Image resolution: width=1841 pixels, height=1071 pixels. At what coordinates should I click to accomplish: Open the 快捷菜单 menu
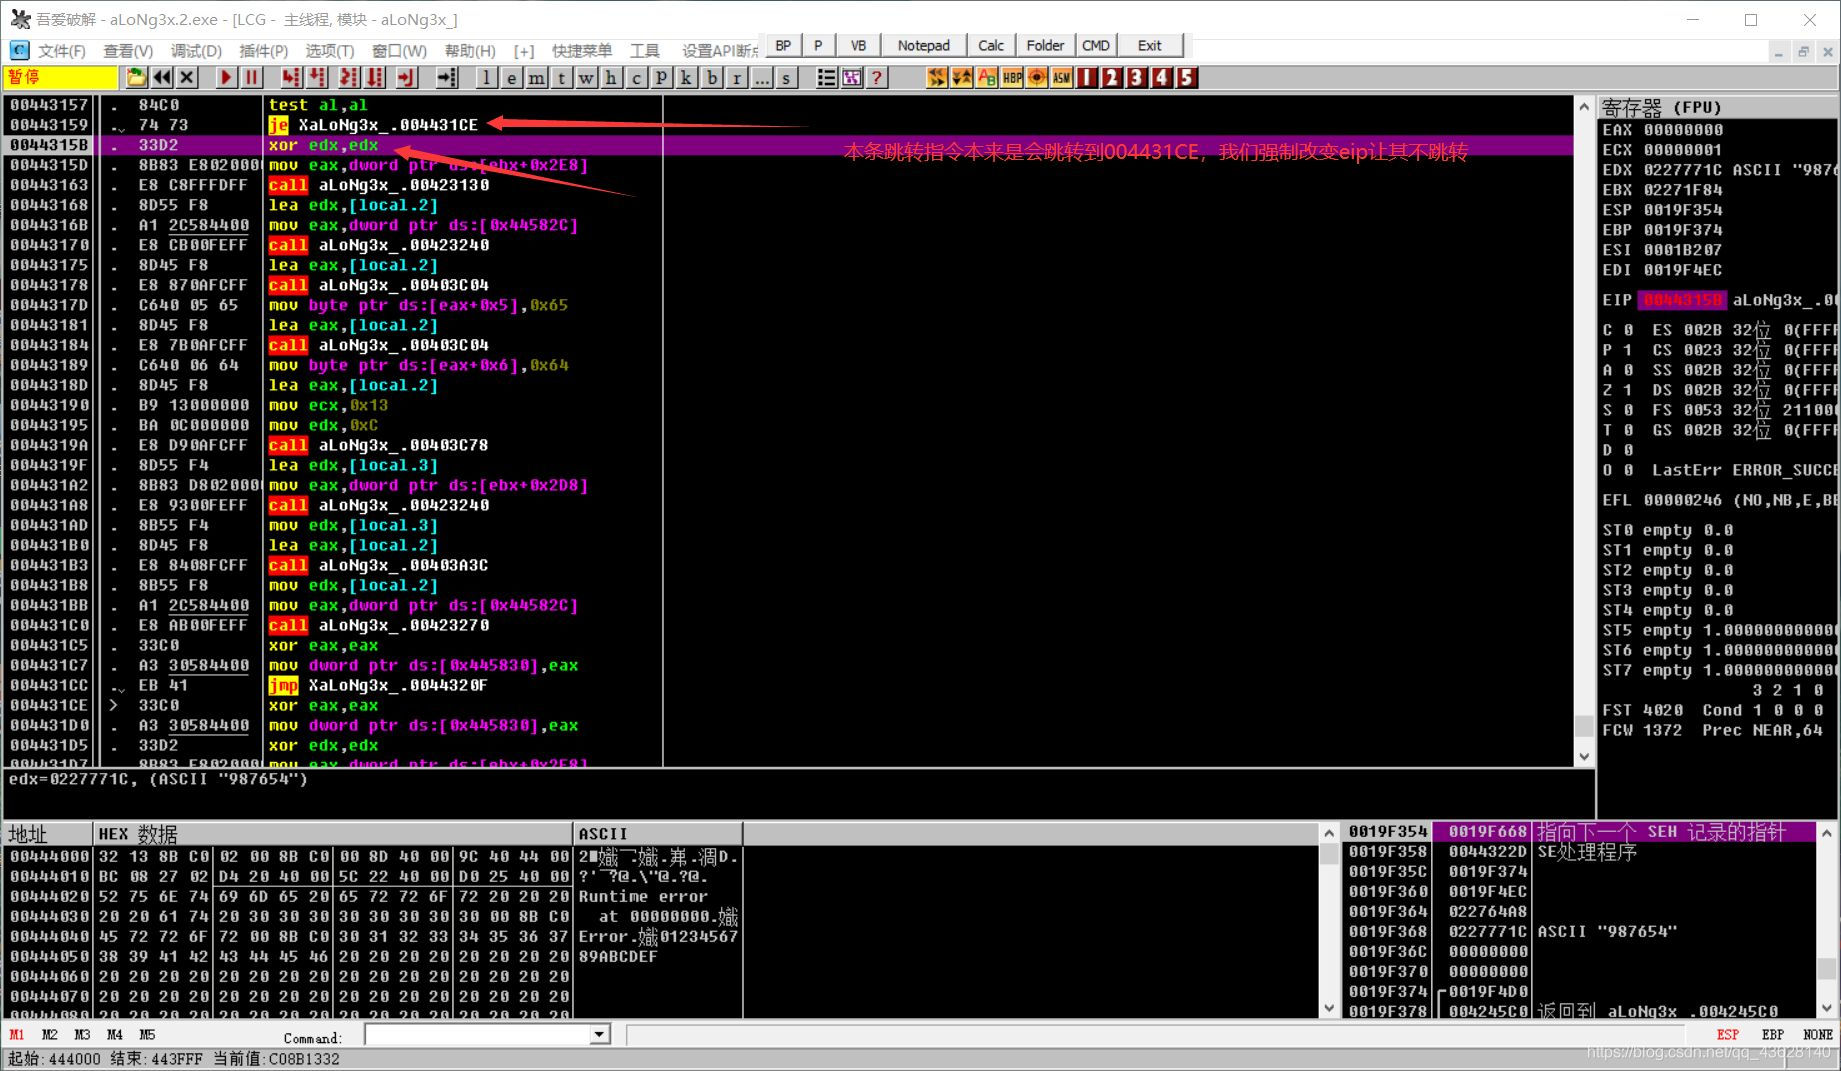click(x=582, y=50)
